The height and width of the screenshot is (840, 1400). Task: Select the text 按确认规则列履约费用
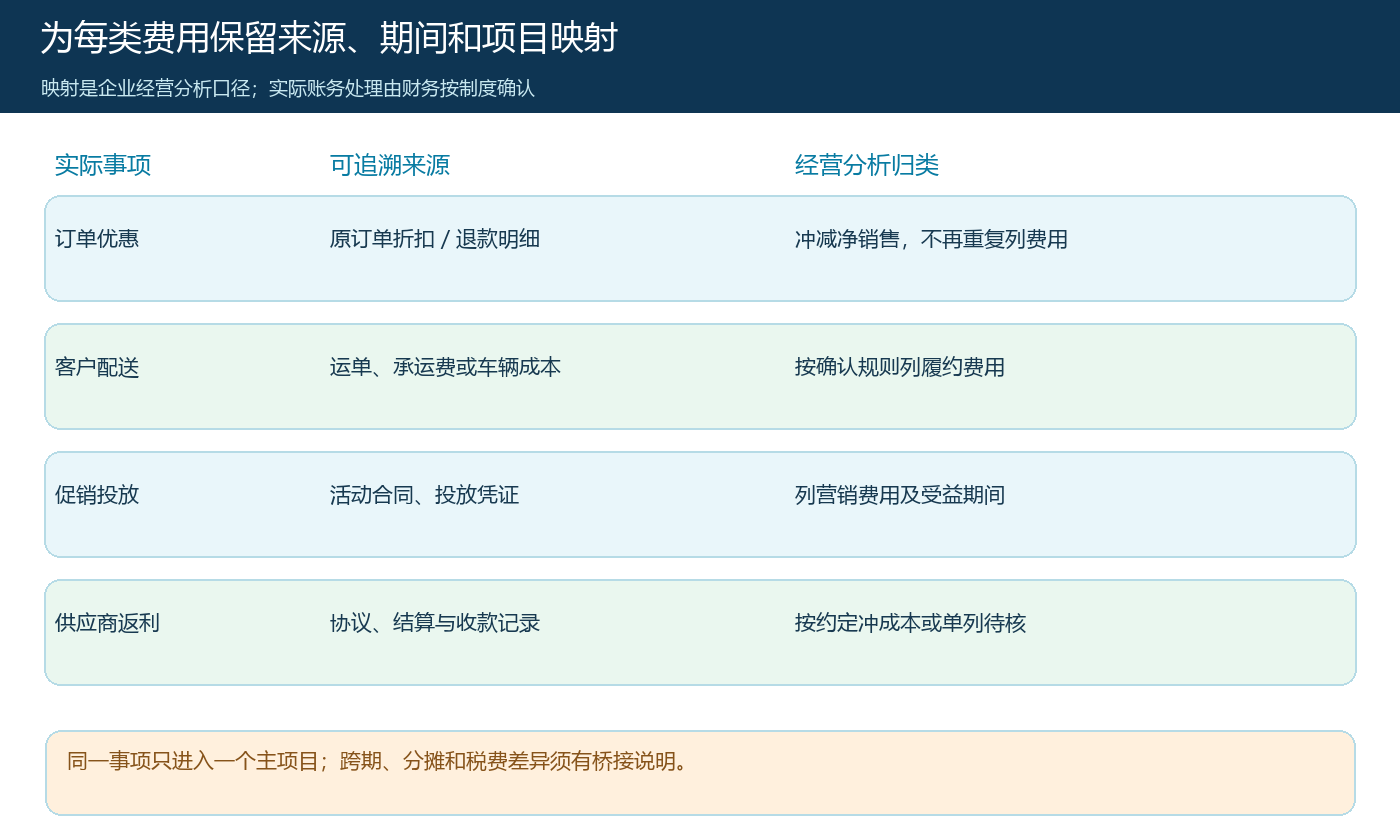coord(900,367)
